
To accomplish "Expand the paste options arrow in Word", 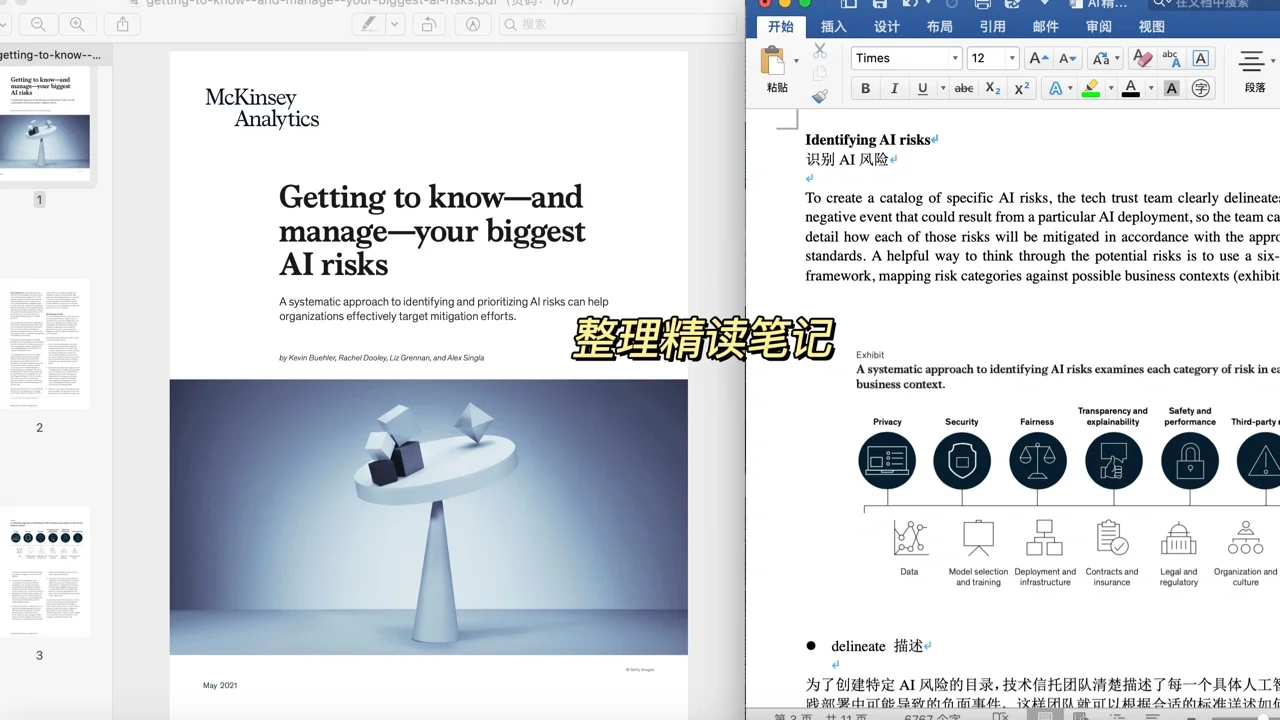I will click(x=797, y=61).
